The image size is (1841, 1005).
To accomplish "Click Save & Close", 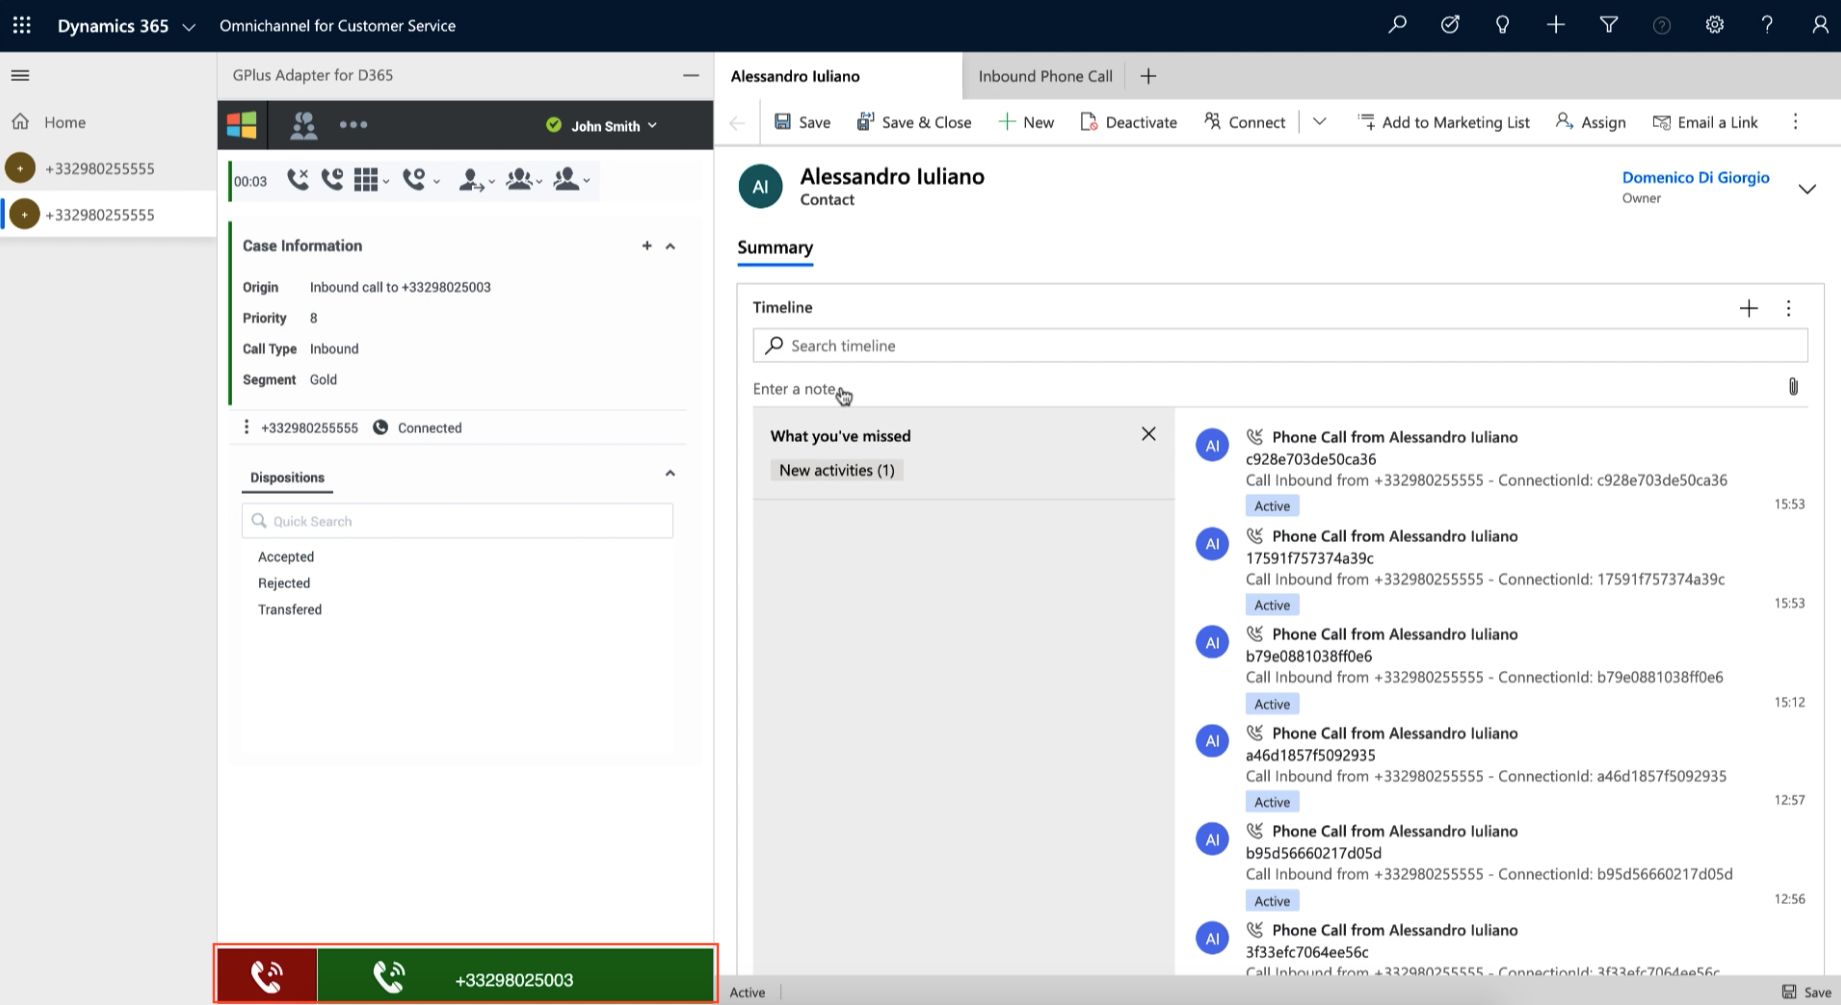I will [914, 122].
